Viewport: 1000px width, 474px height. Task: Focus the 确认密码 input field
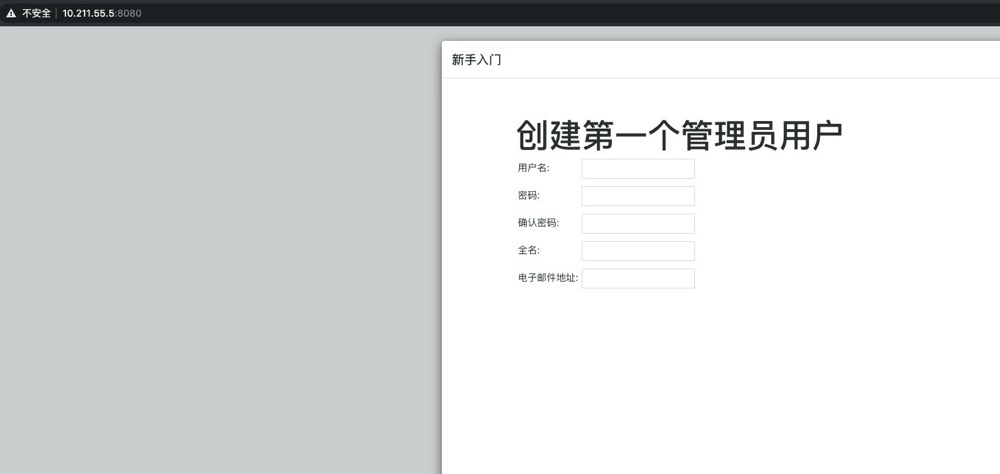638,223
